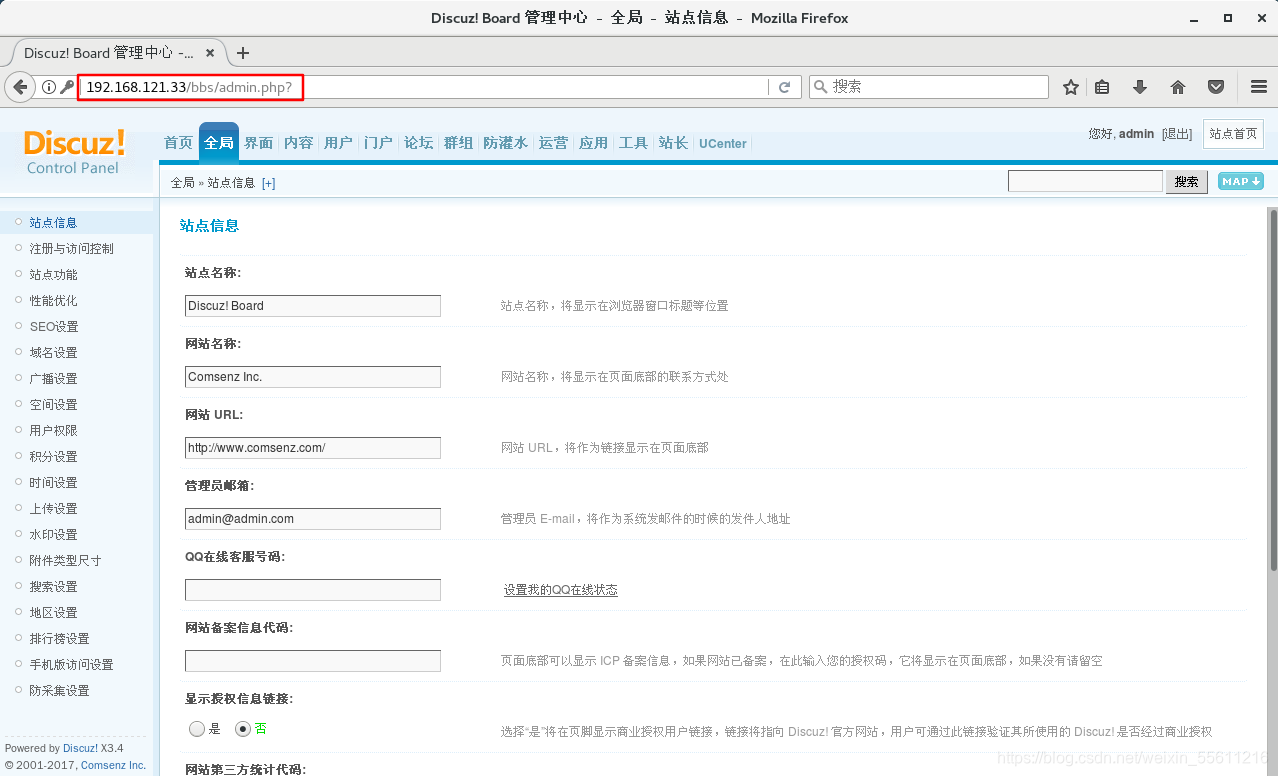Screen dimensions: 1278x776
Task: Open the 门户 top menu
Action: click(379, 143)
